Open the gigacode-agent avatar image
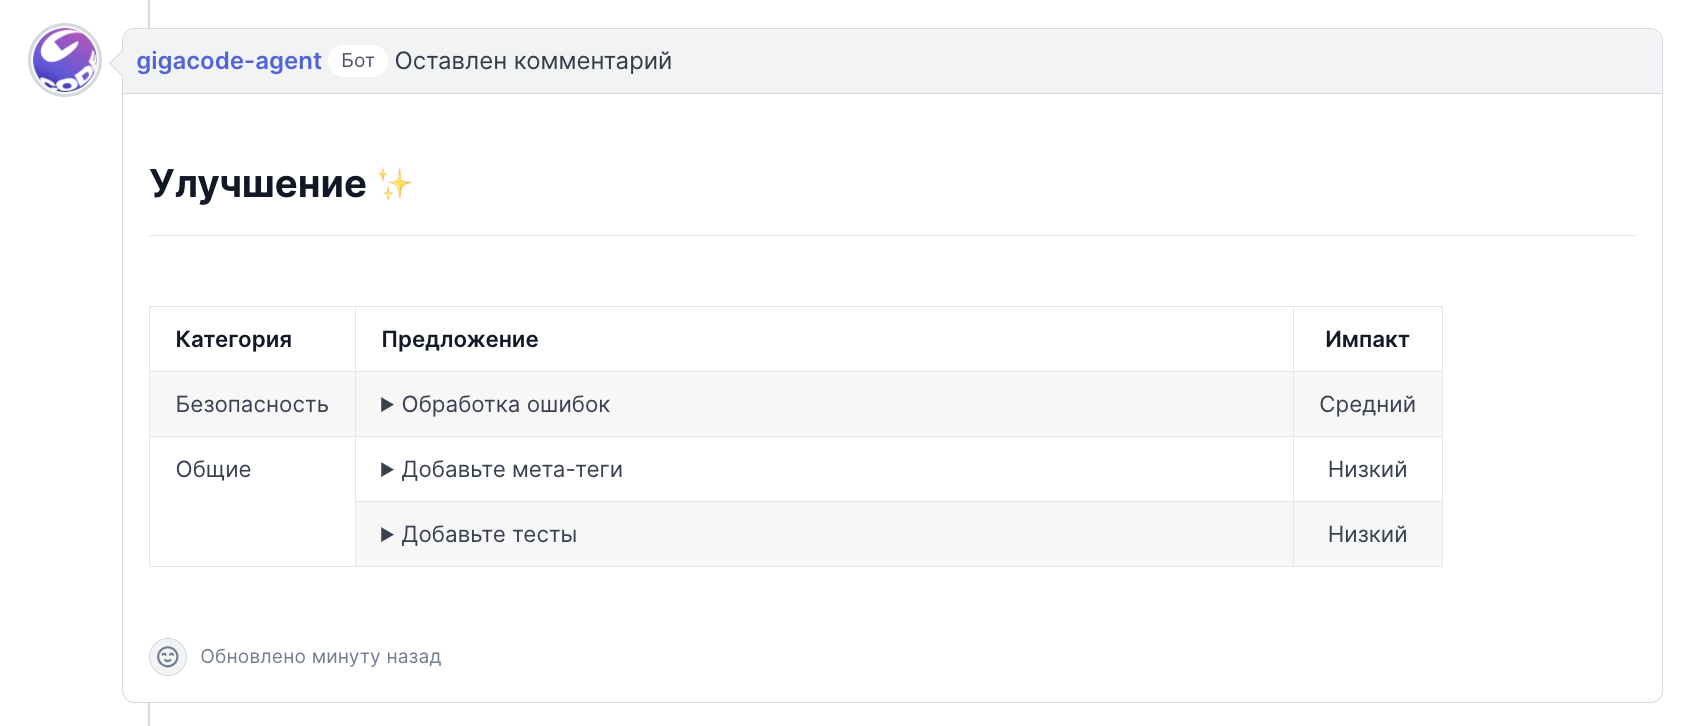1686x726 pixels. click(65, 61)
